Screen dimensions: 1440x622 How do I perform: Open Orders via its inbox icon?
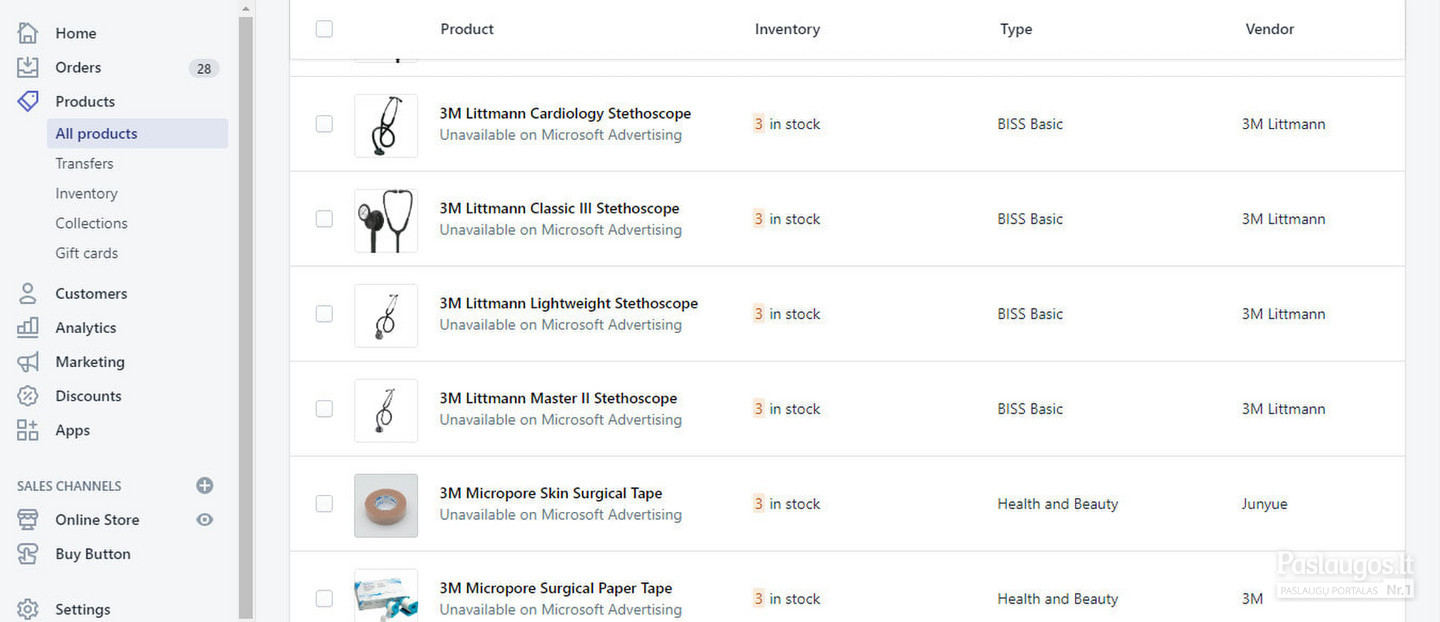pos(28,67)
